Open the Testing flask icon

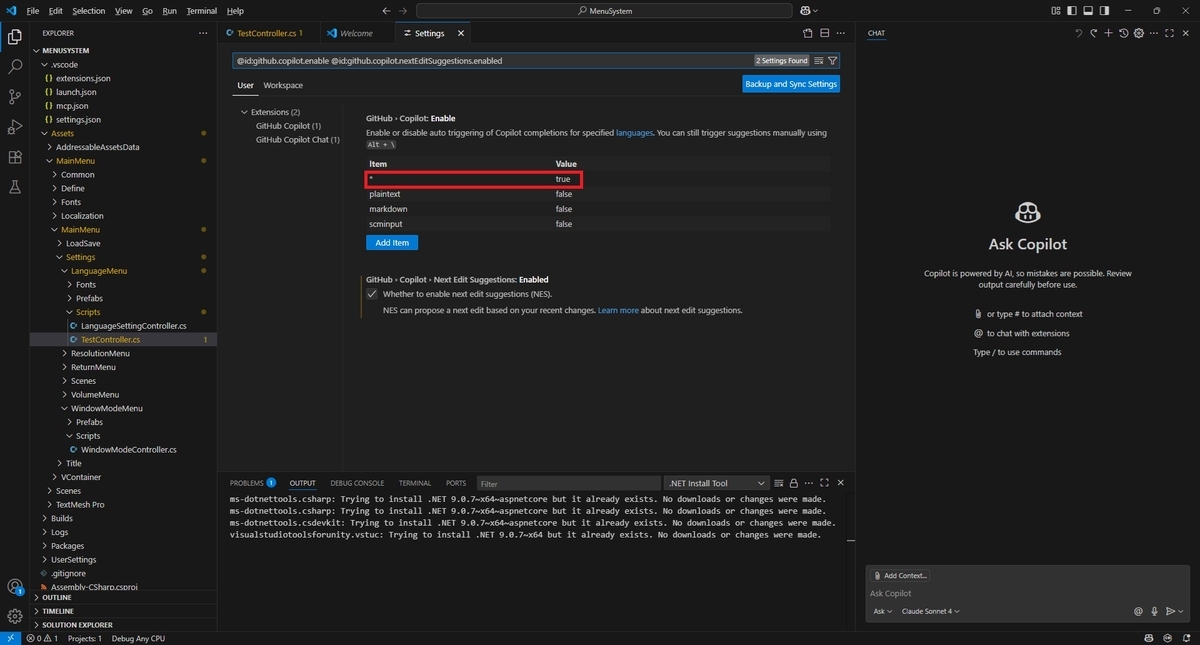15,187
